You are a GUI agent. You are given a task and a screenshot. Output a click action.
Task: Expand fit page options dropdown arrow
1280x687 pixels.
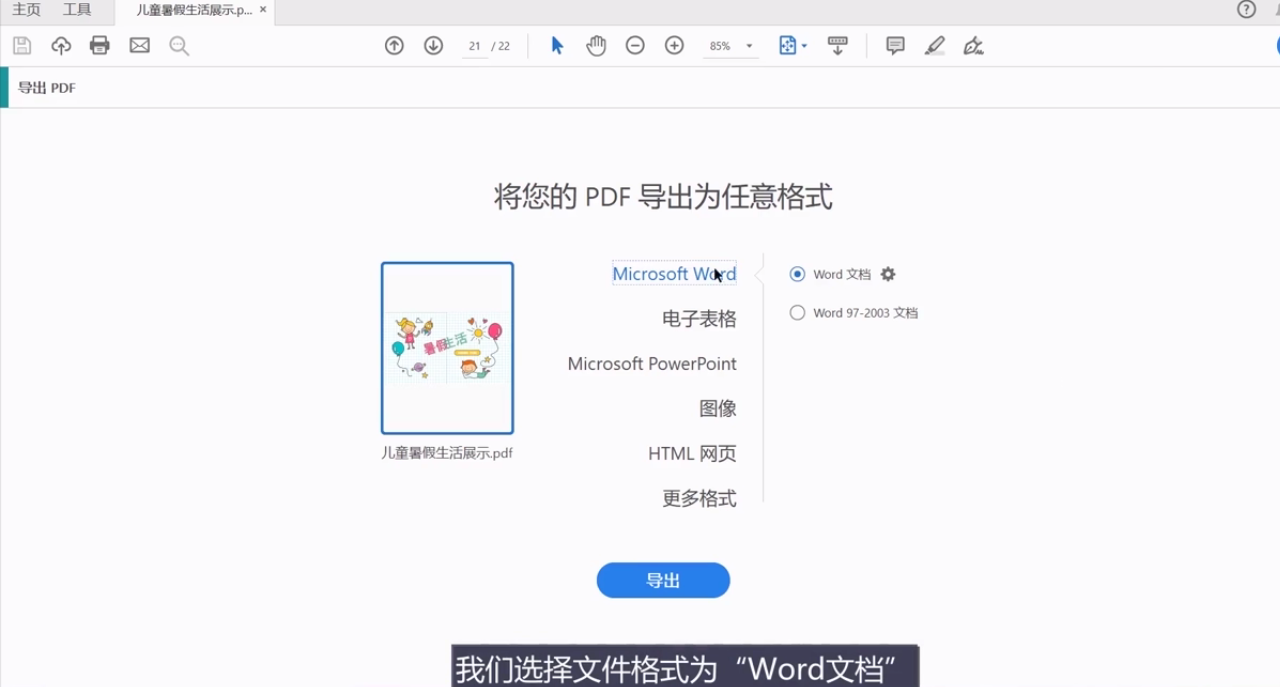pos(804,46)
